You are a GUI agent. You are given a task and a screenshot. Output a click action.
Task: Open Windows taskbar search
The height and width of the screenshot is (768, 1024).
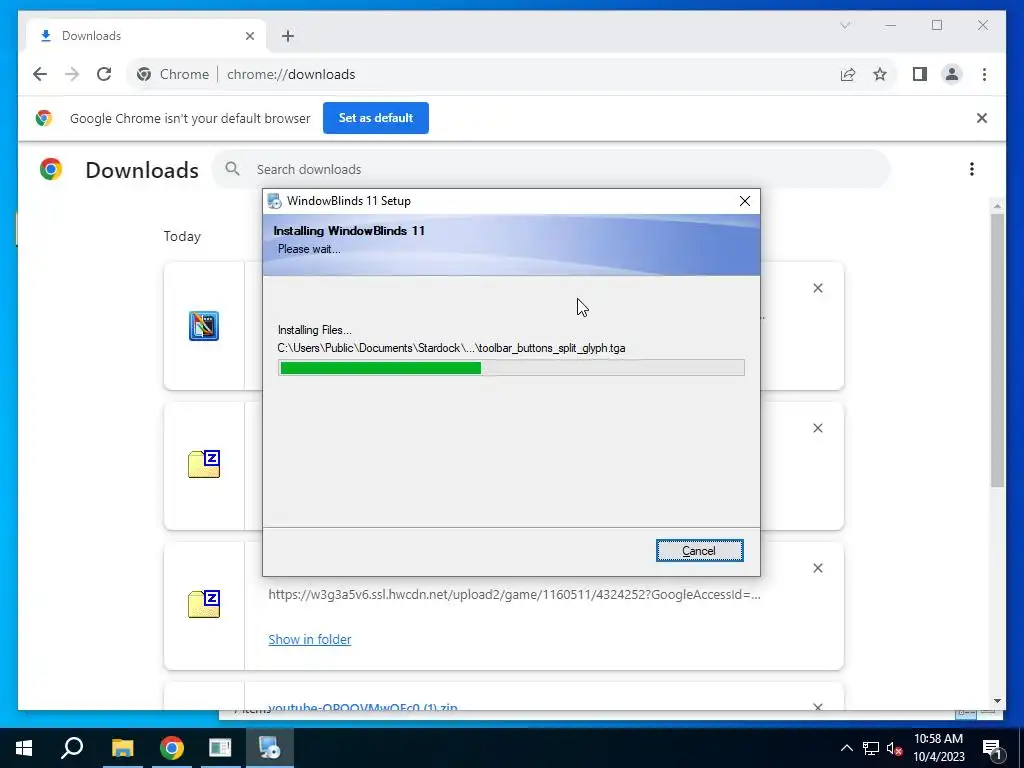(72, 748)
